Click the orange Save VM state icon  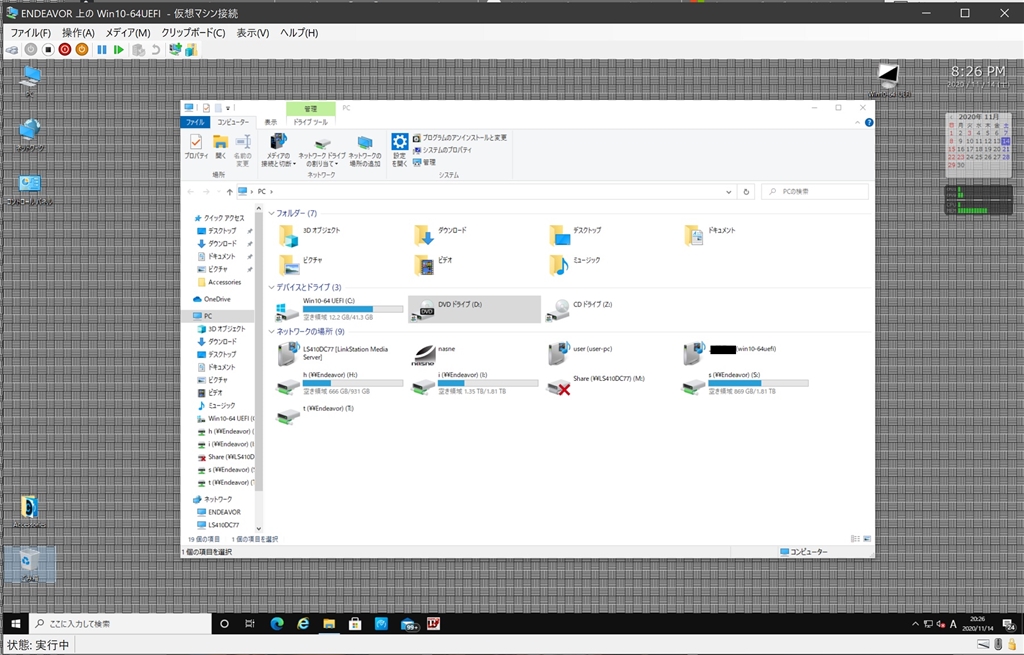pyautogui.click(x=82, y=50)
